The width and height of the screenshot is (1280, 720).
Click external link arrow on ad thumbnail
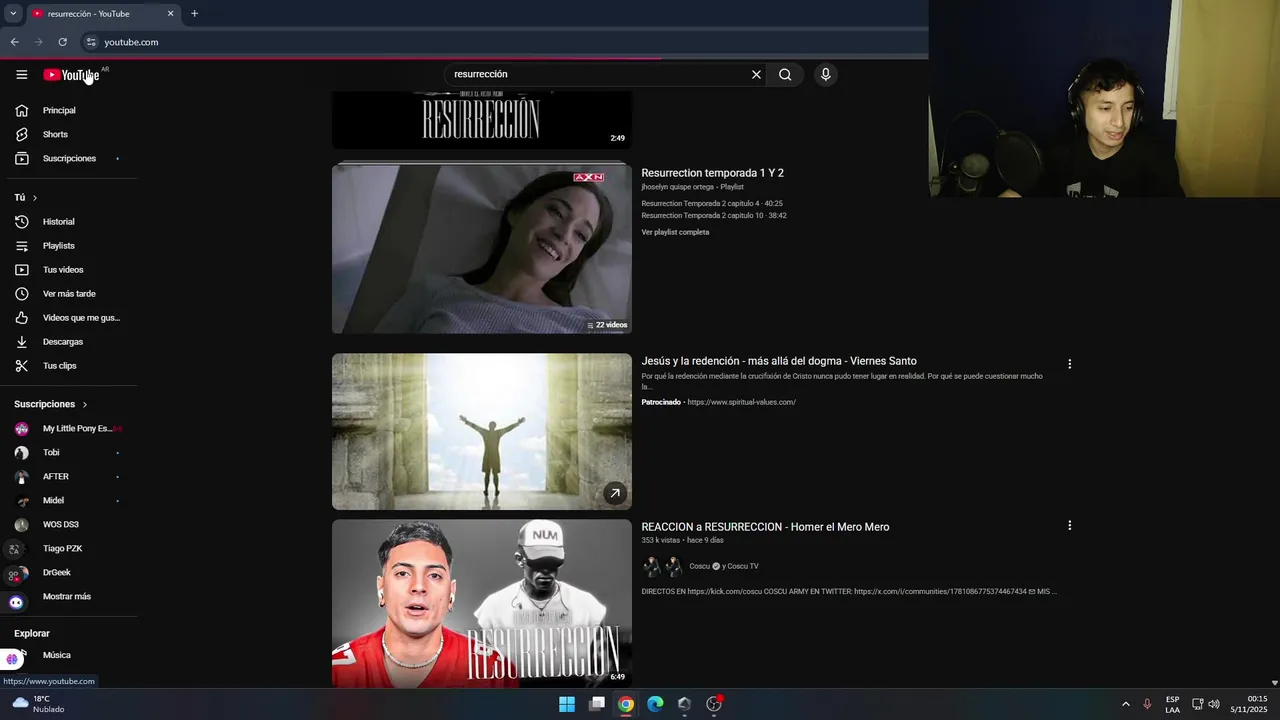pos(615,493)
